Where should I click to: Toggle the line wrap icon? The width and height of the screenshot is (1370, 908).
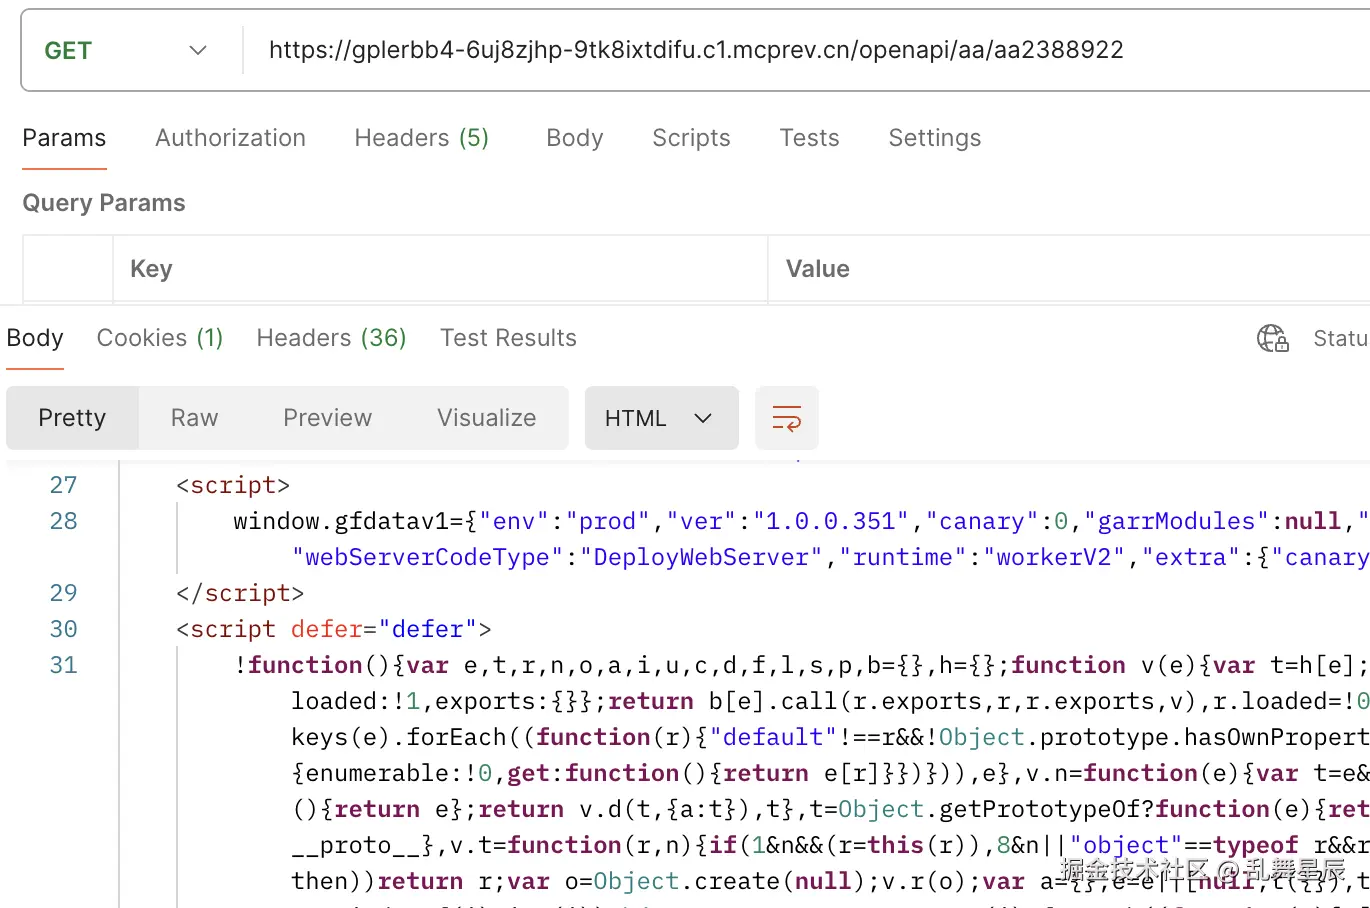point(787,418)
